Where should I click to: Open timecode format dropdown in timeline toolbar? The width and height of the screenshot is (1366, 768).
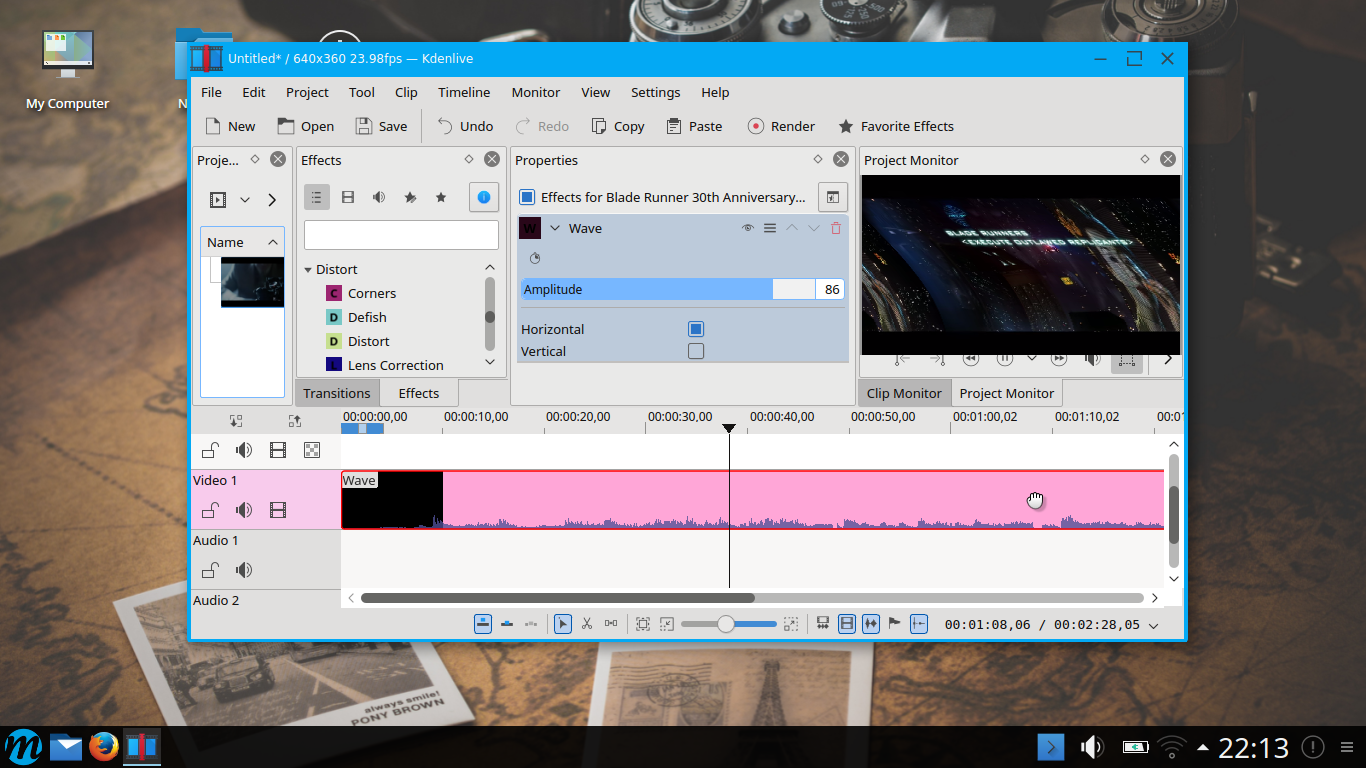coord(1154,625)
